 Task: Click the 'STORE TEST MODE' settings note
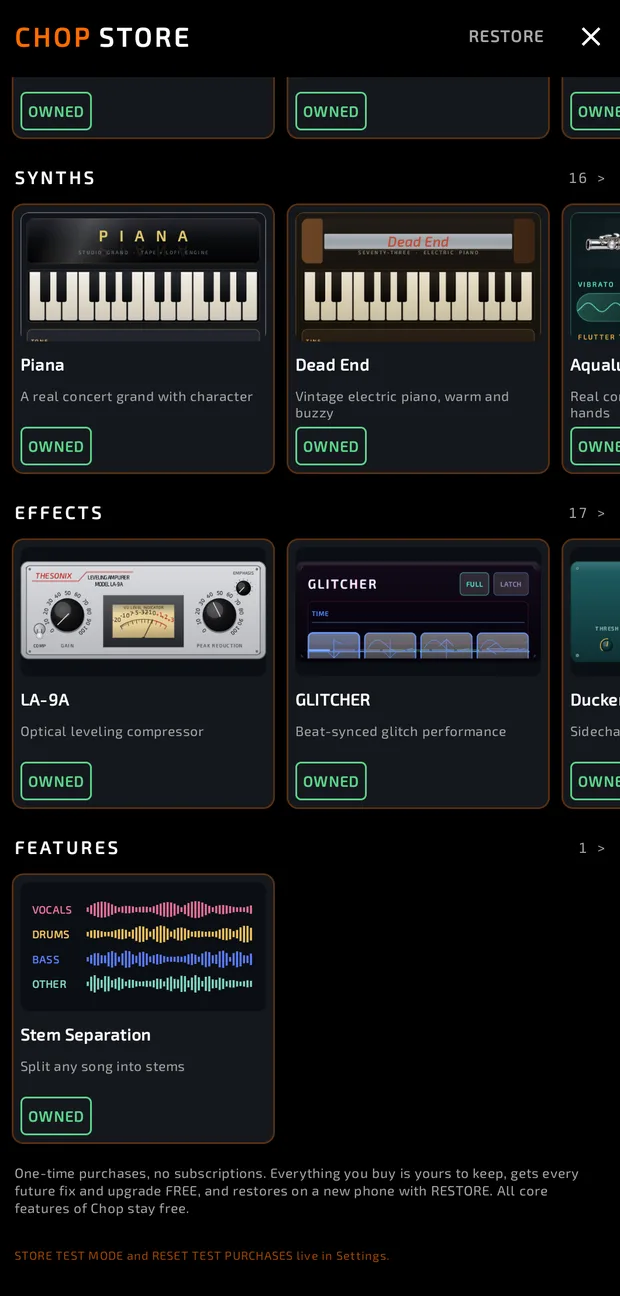(x=202, y=1256)
